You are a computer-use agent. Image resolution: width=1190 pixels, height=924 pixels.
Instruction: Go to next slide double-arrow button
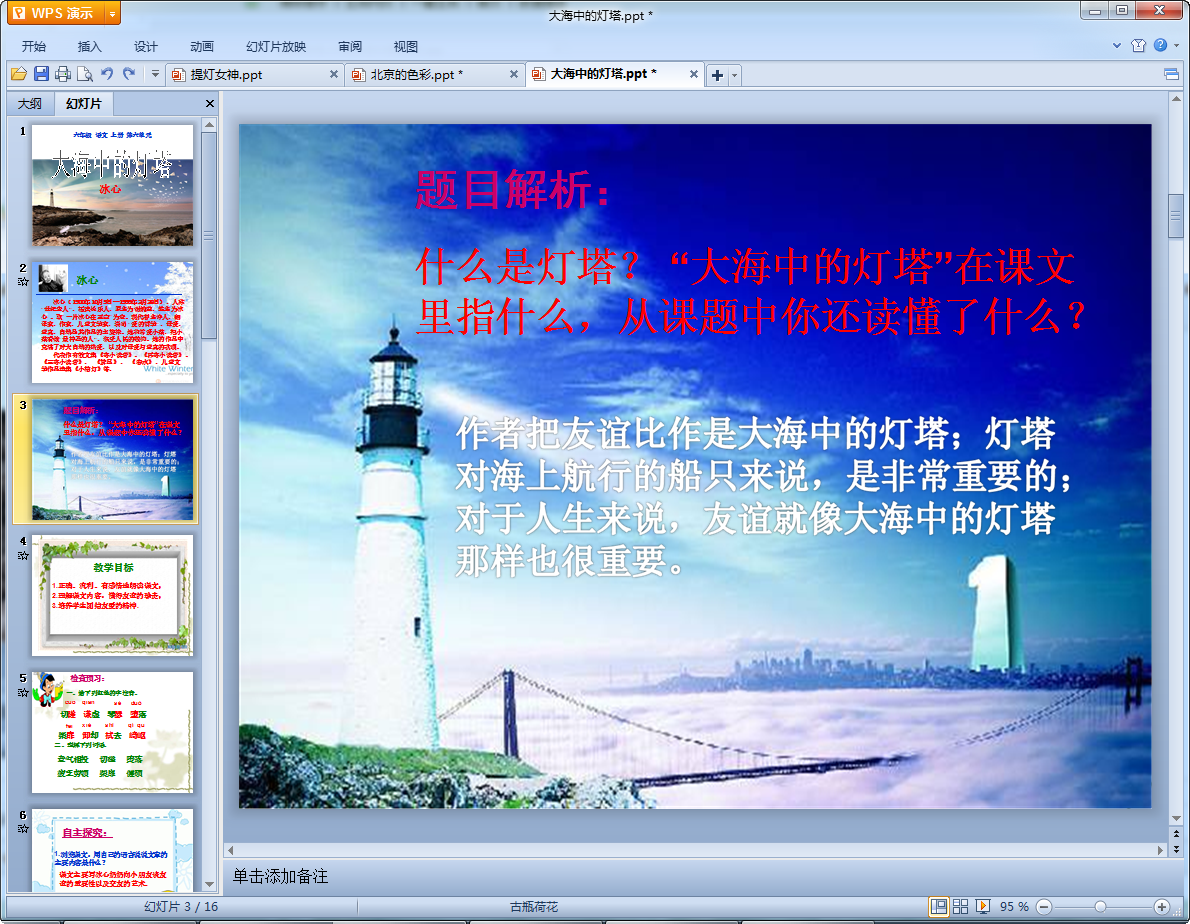pos(1176,849)
